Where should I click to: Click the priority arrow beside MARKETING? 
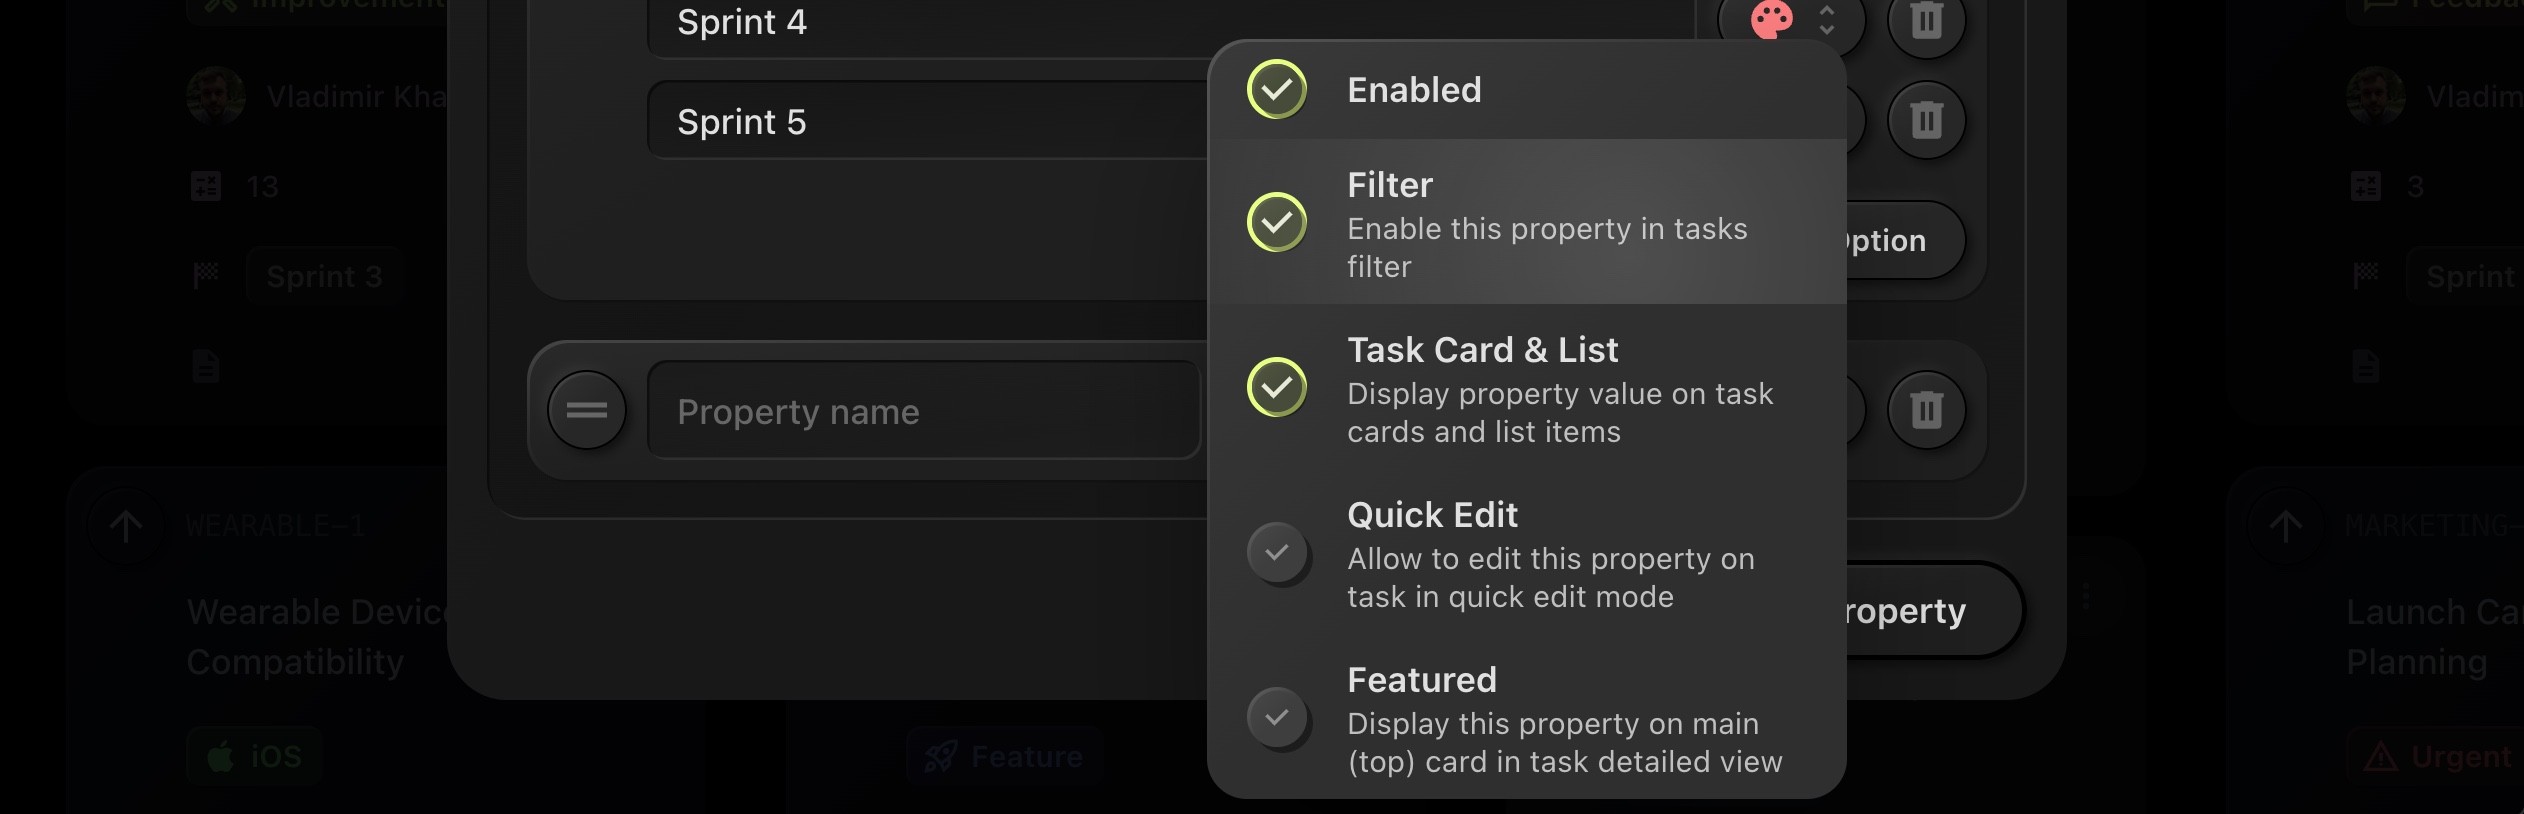[2285, 526]
